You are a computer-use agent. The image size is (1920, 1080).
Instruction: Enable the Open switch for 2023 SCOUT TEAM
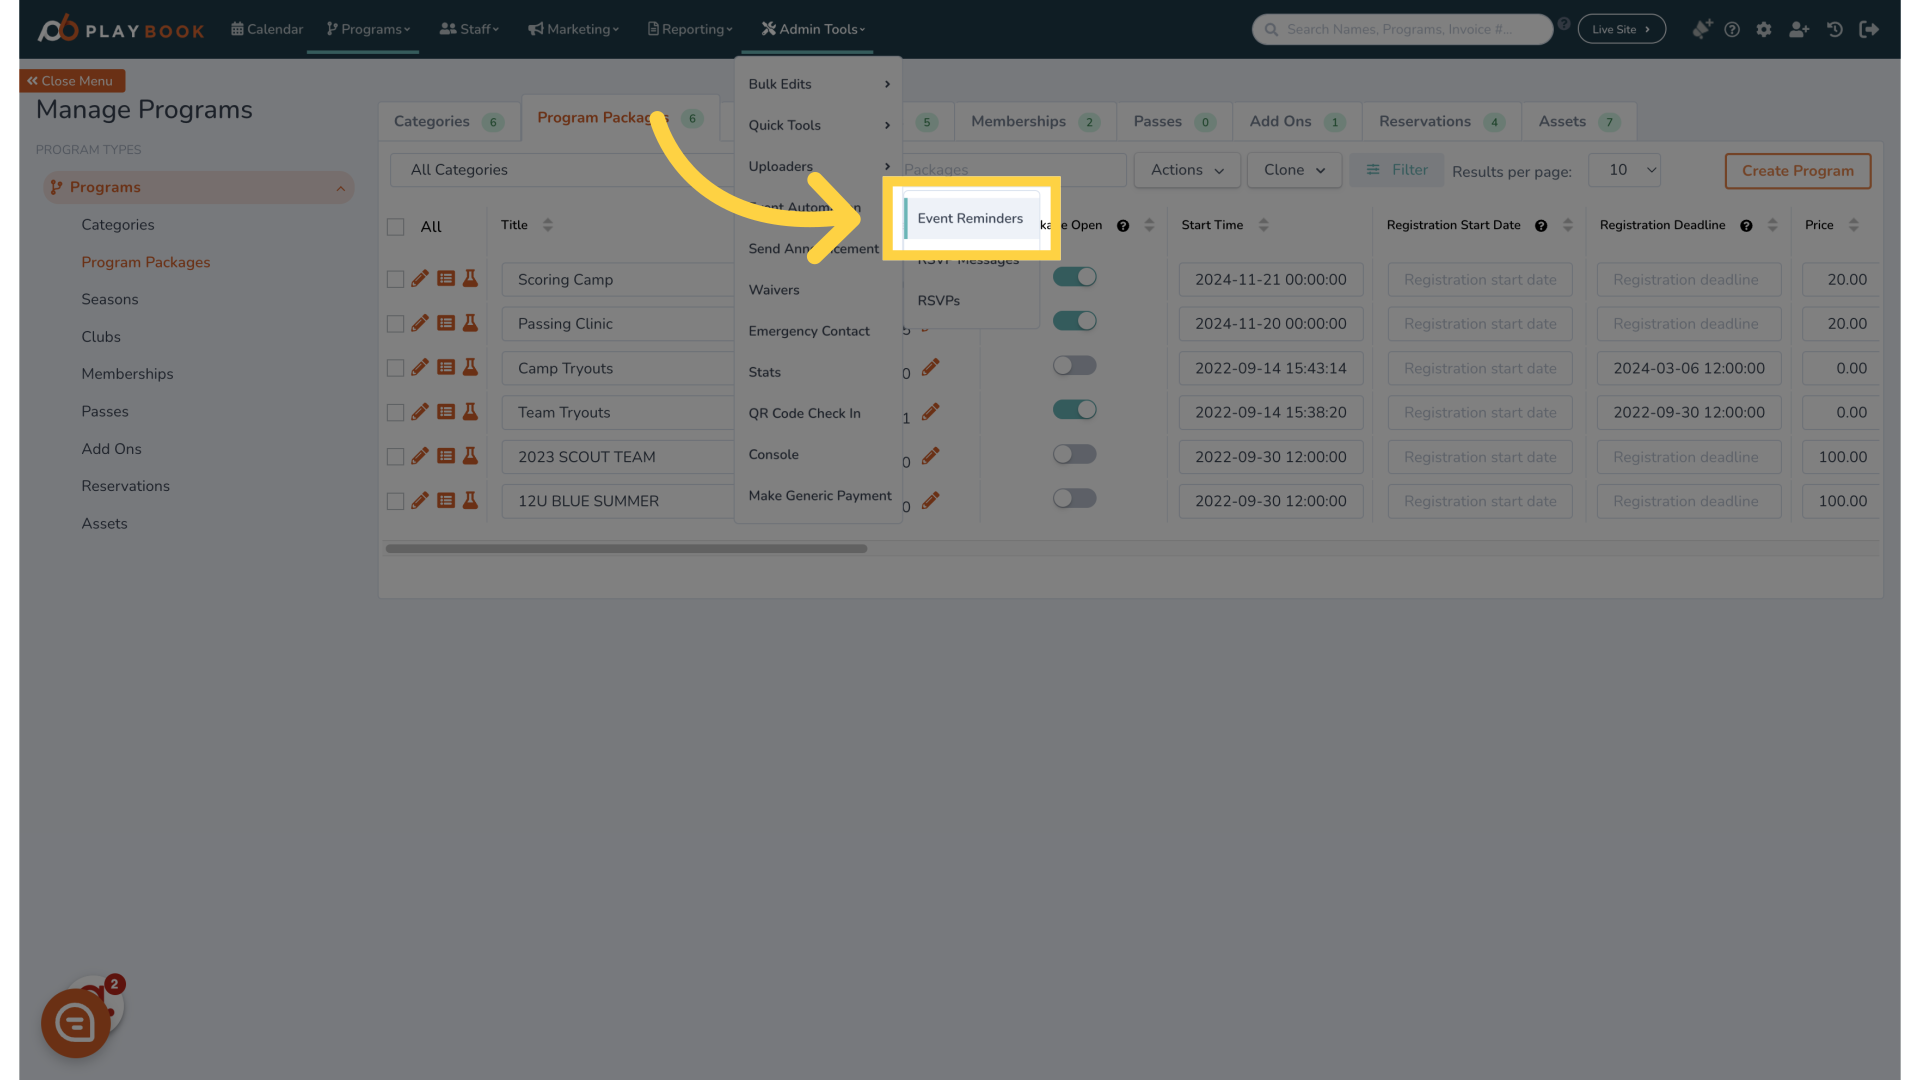click(x=1075, y=454)
